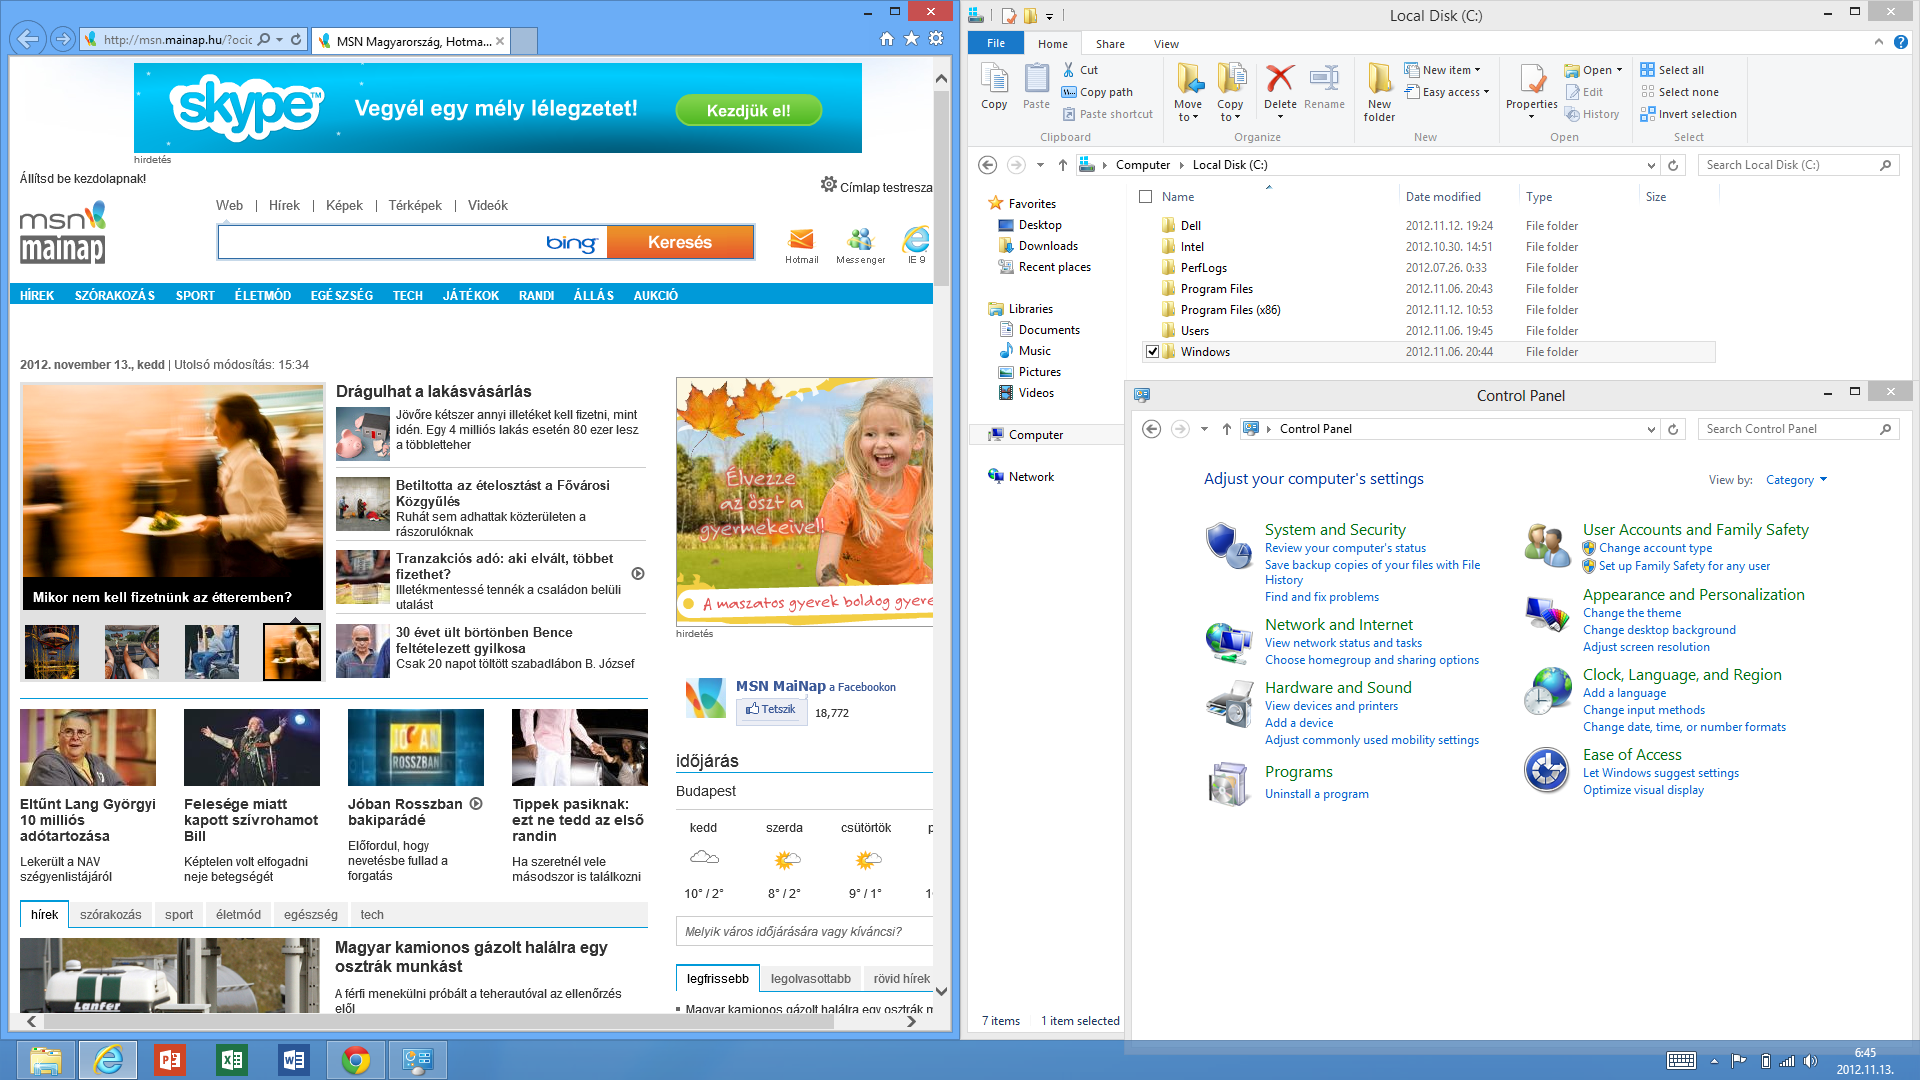Click Ease of Access icon in Control Panel
1920x1080 pixels.
point(1546,770)
